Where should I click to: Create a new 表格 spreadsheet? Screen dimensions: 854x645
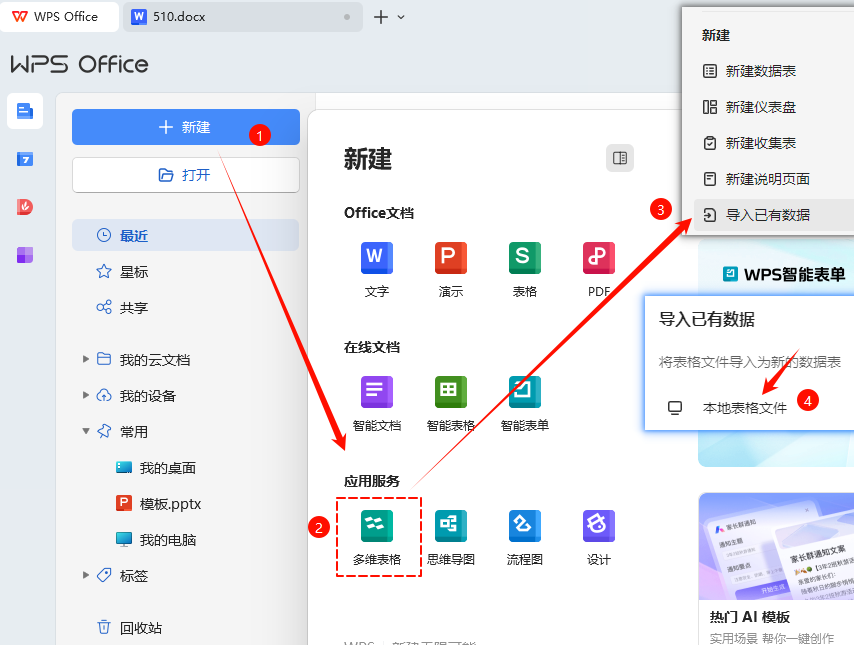pos(525,270)
